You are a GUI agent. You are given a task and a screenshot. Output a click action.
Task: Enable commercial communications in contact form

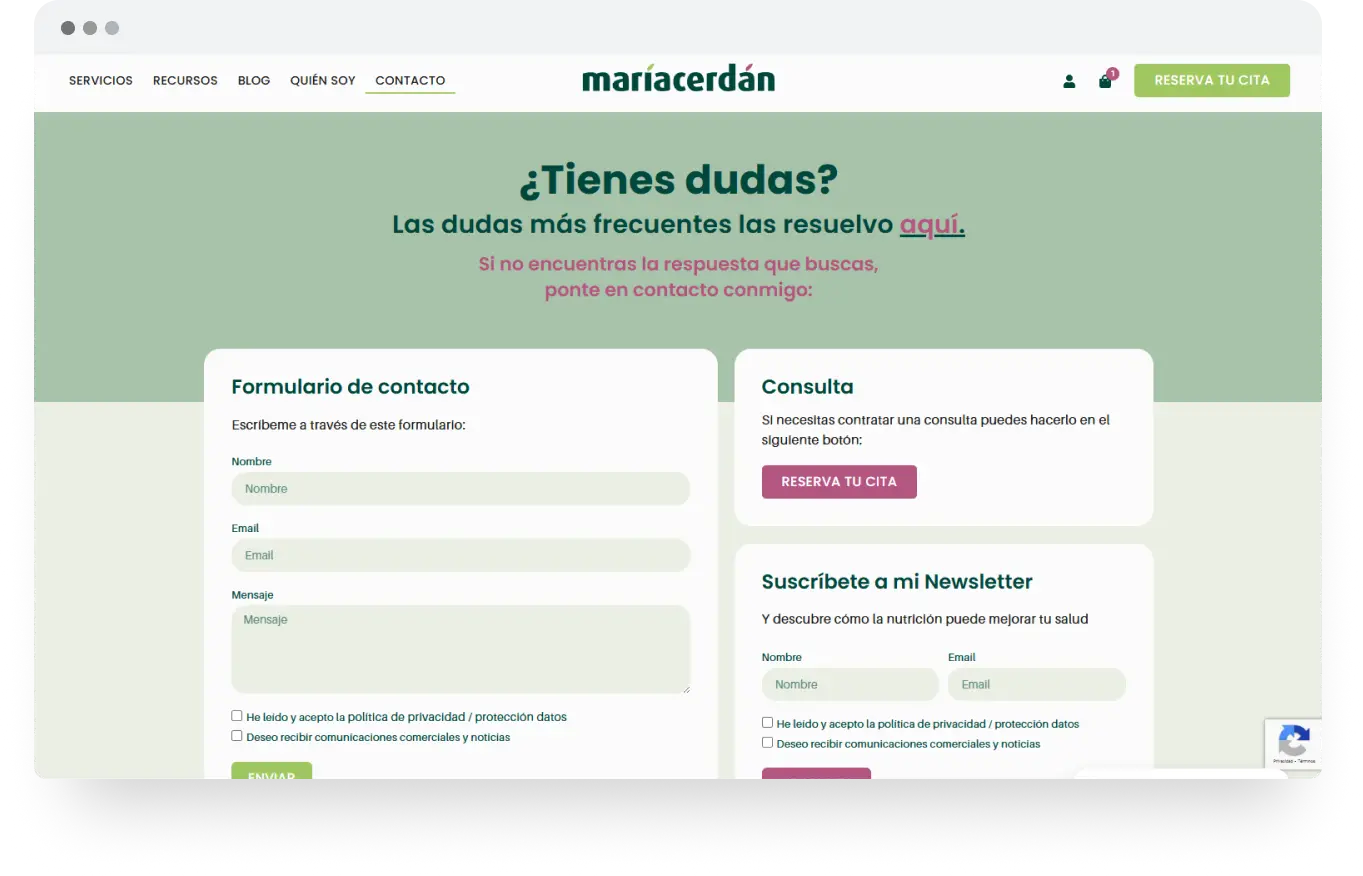click(x=237, y=736)
